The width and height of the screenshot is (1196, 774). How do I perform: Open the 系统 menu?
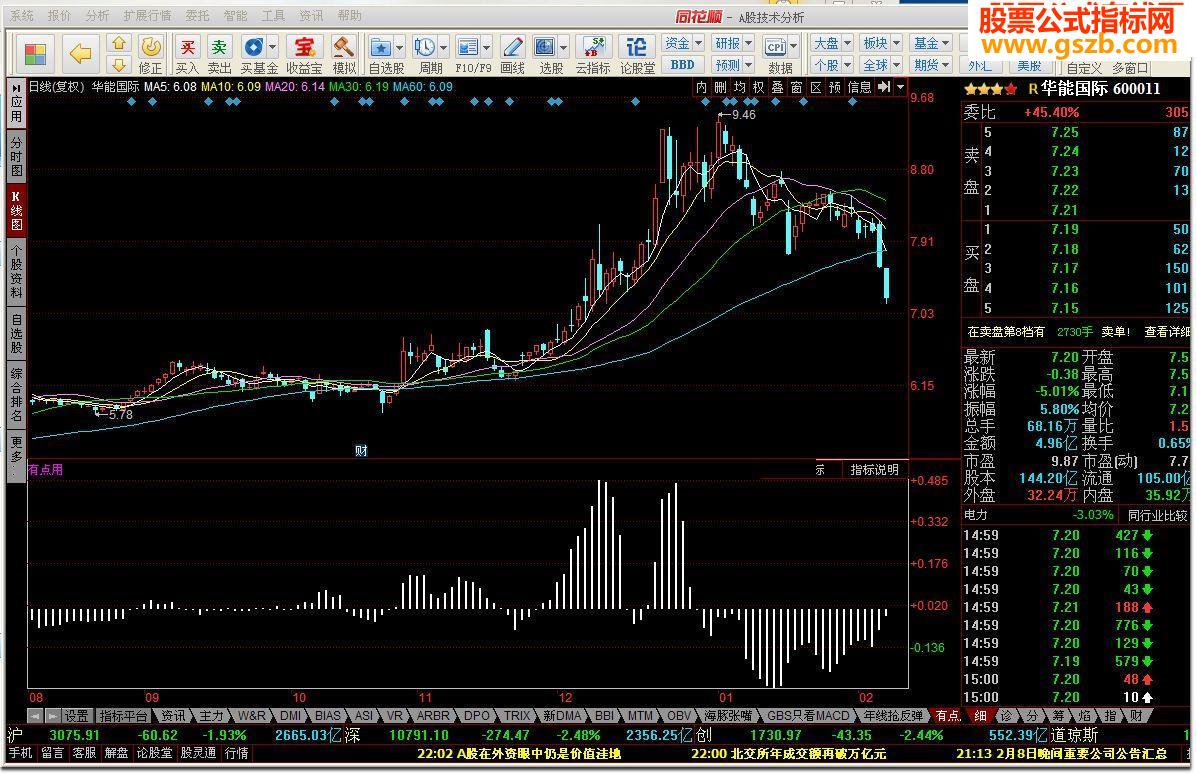point(21,16)
